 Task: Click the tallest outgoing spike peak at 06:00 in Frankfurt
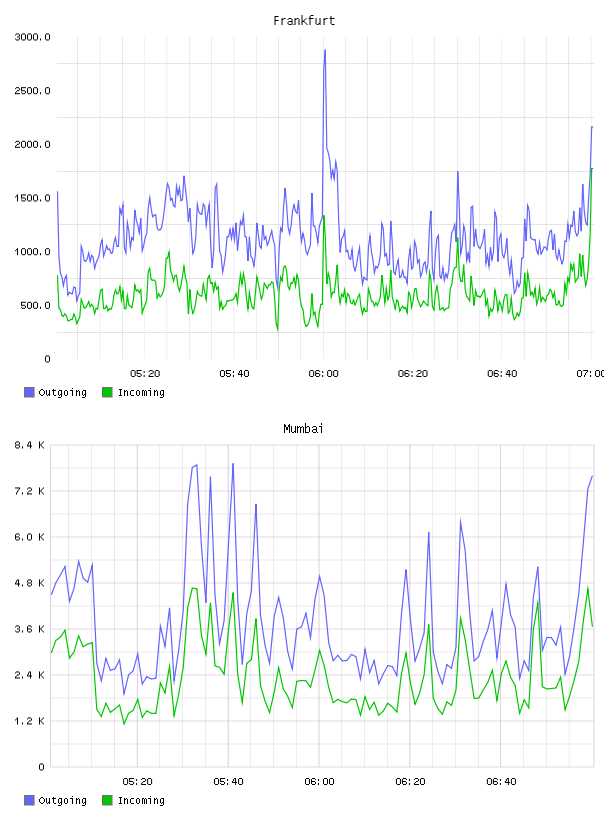[x=325, y=50]
